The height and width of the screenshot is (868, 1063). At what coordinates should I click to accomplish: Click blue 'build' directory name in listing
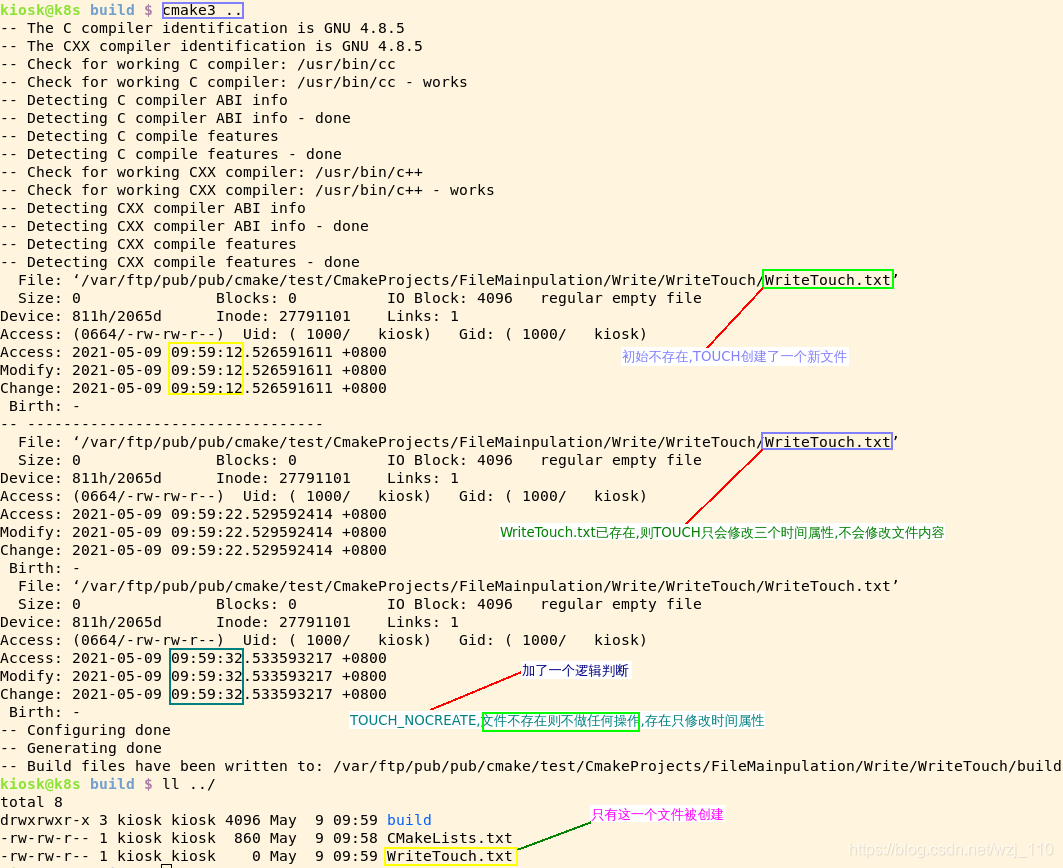409,820
